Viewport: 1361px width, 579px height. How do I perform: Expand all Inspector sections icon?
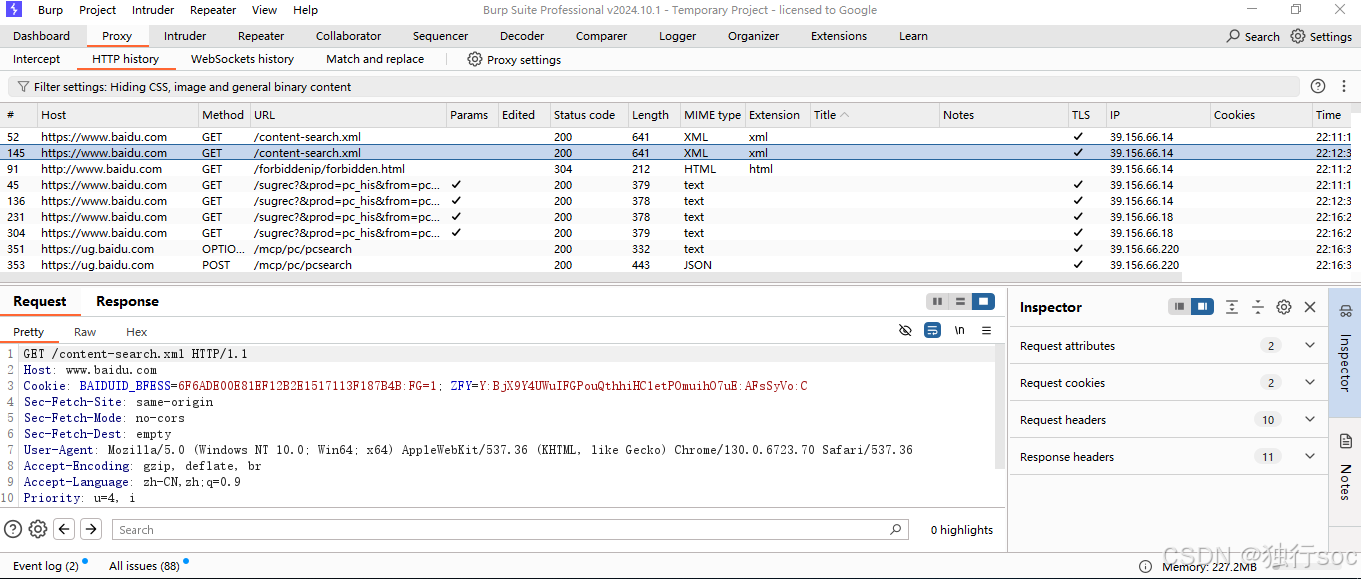tap(1232, 307)
